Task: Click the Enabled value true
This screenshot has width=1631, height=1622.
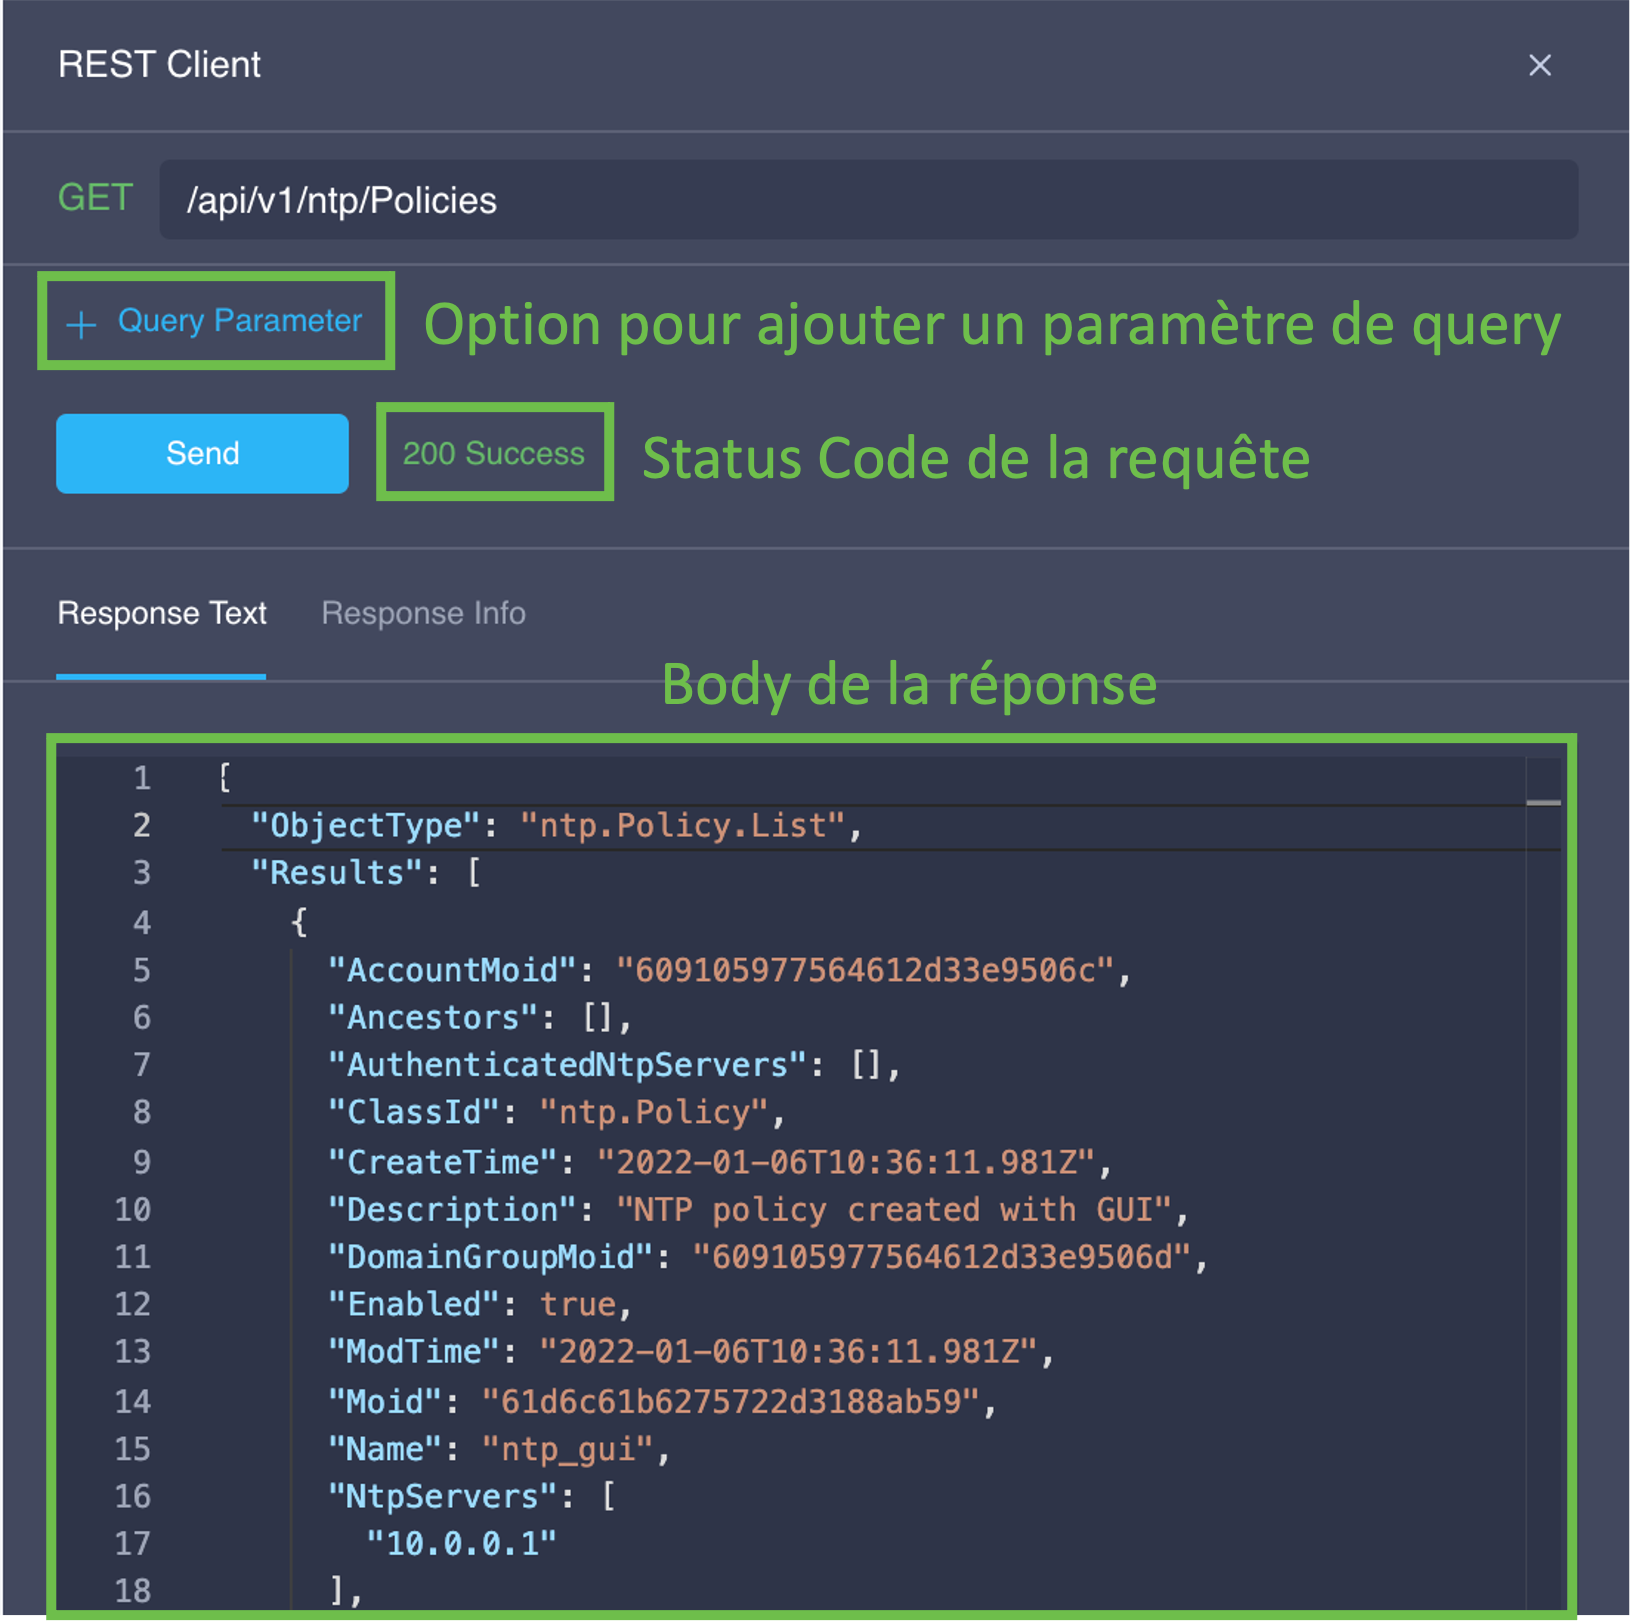Action: (x=578, y=1304)
